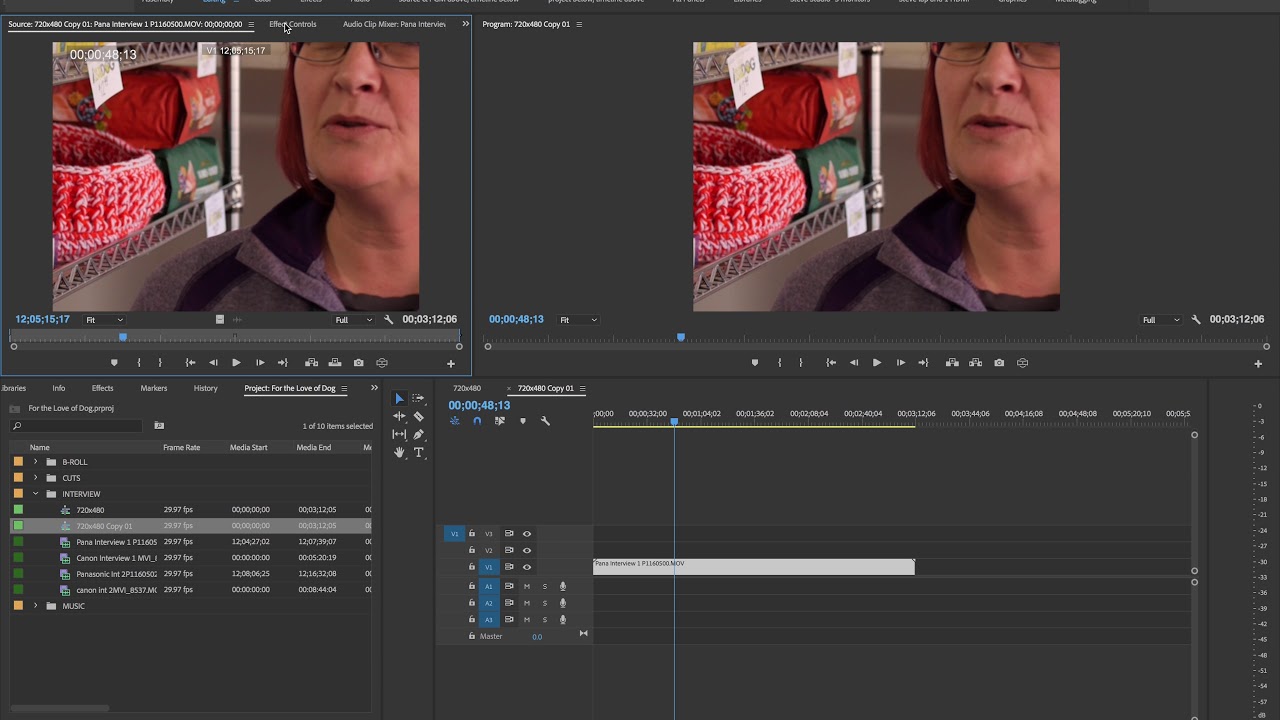The width and height of the screenshot is (1280, 720).
Task: Play the Program monitor
Action: coord(877,363)
